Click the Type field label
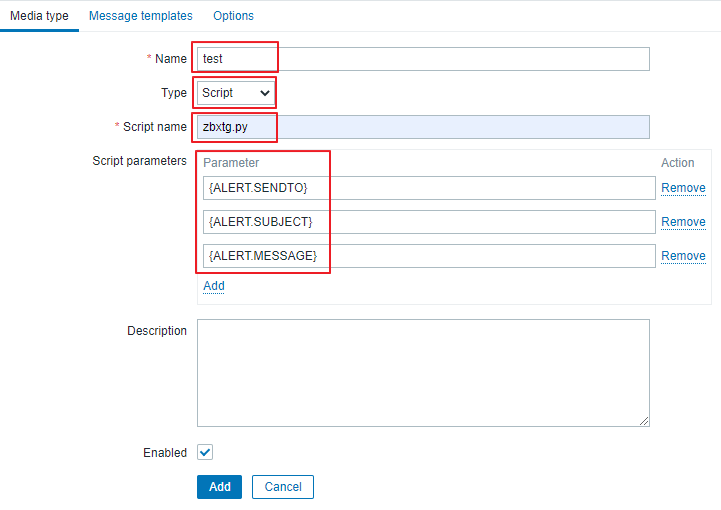721x510 pixels. tap(174, 93)
